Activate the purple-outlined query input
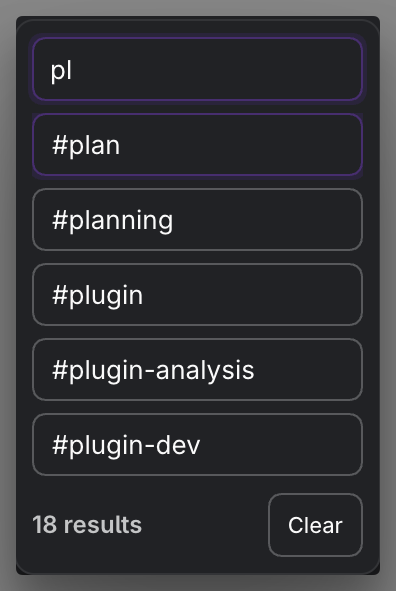 pos(197,69)
